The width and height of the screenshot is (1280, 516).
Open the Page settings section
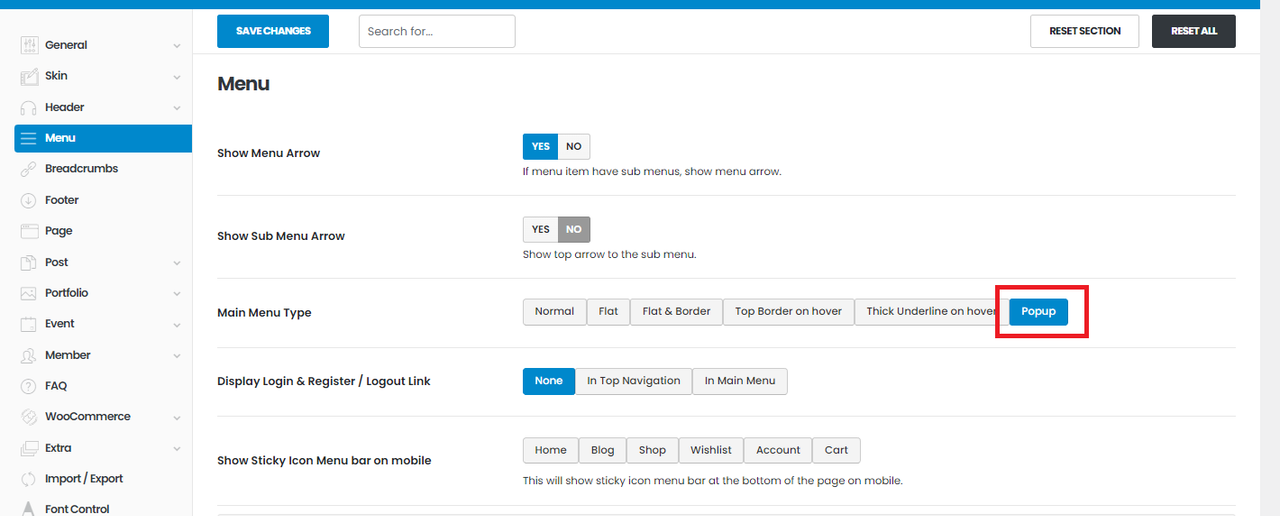(x=103, y=231)
